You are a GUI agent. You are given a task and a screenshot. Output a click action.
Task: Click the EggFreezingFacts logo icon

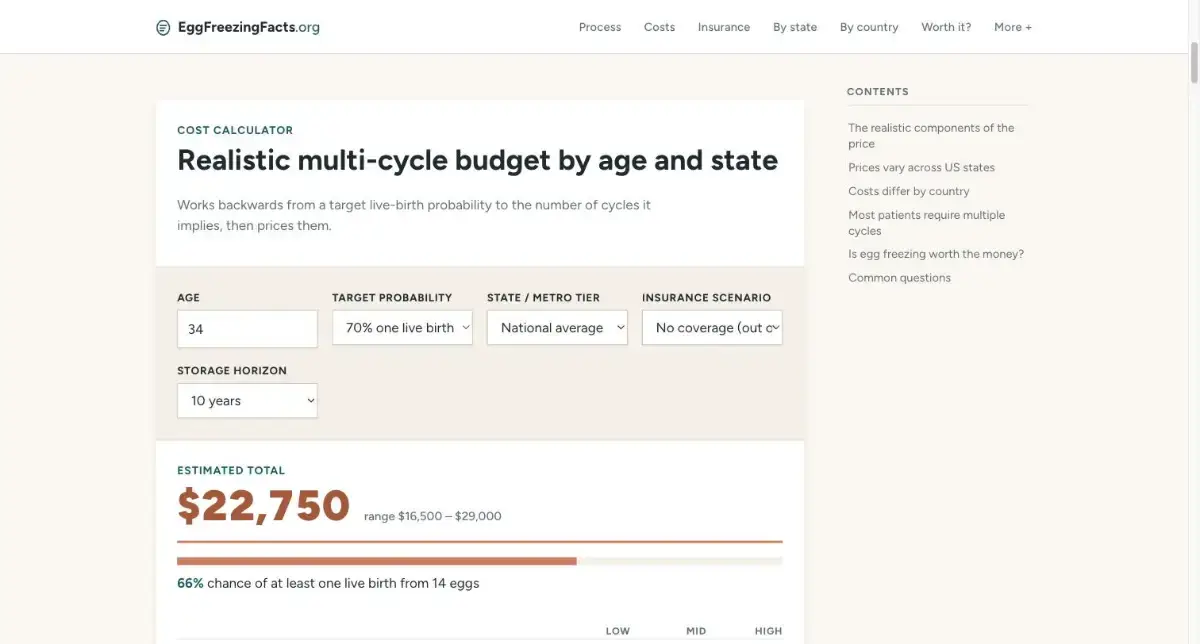(x=163, y=27)
